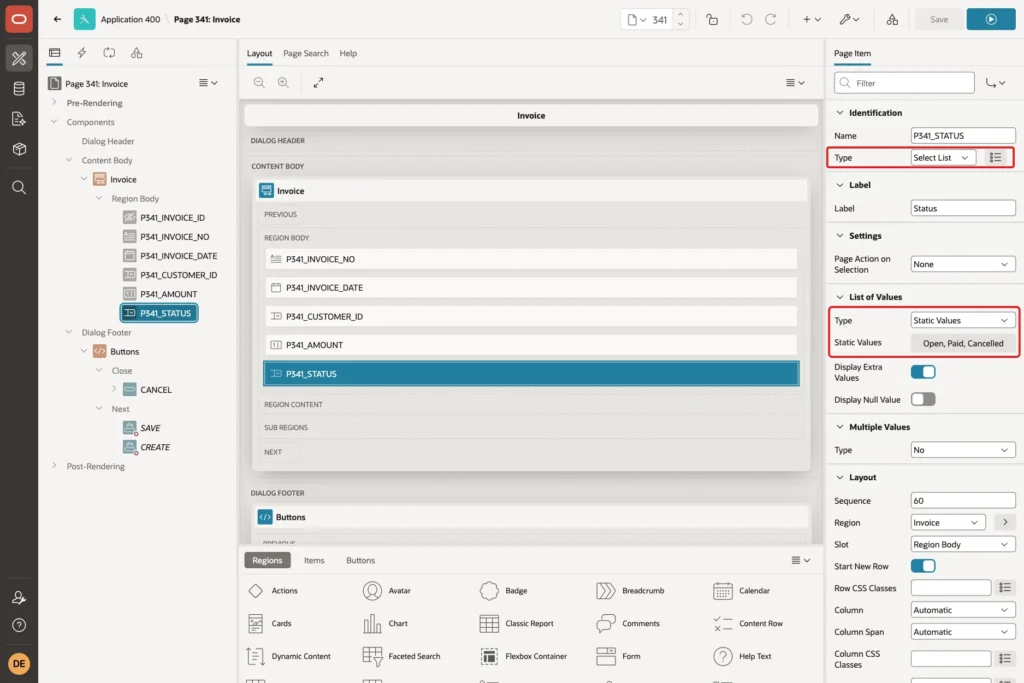Screen dimensions: 1024x683
Task: Open Row CSS Classes quick pick list
Action: pyautogui.click(x=1005, y=588)
